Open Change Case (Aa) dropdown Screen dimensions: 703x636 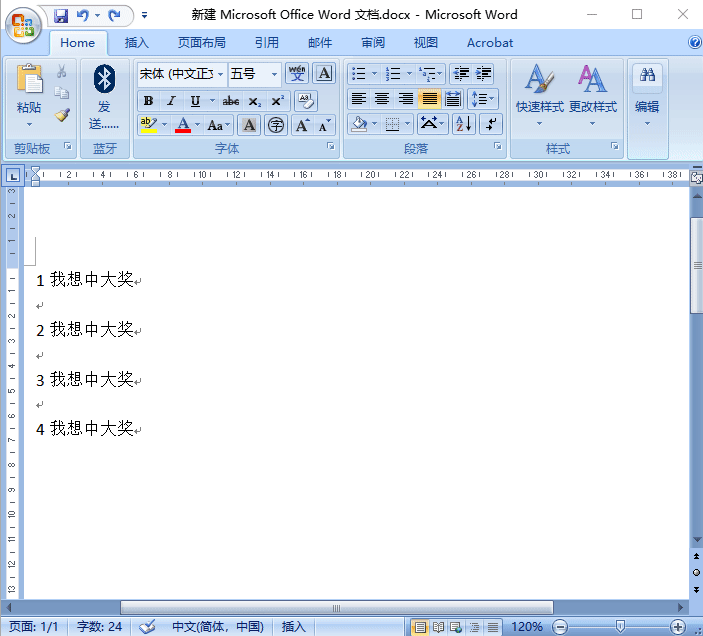point(218,125)
